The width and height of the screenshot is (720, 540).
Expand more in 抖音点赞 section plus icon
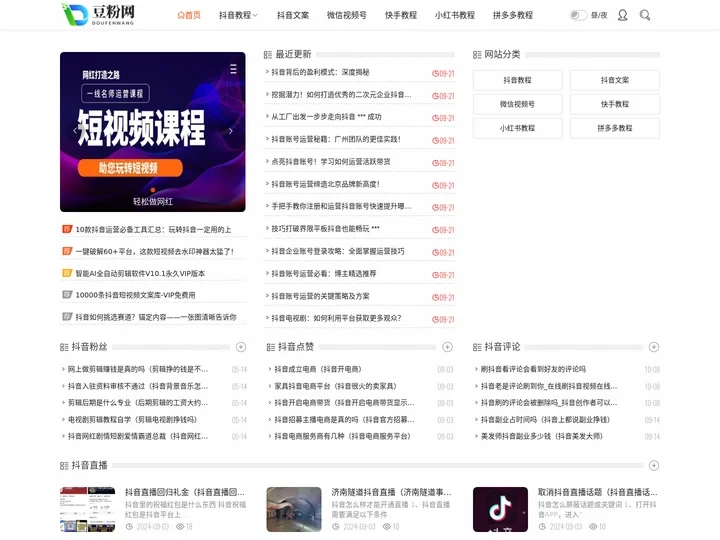447,347
